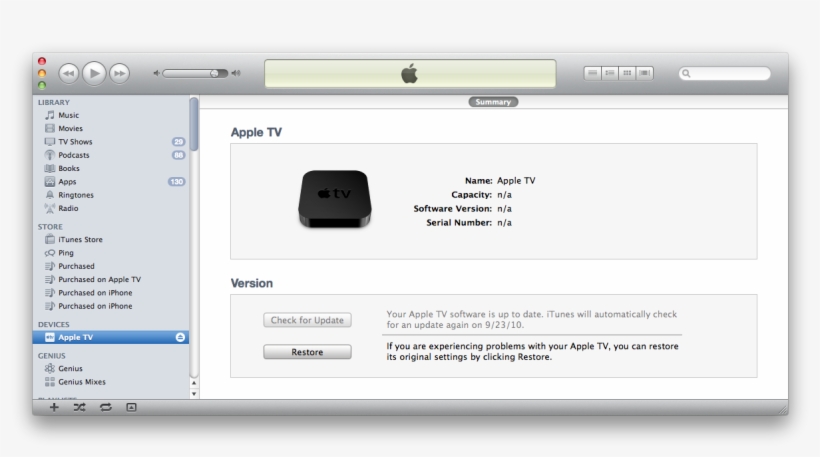Image resolution: width=820 pixels, height=457 pixels.
Task: Switch to album list view button
Action: point(610,73)
